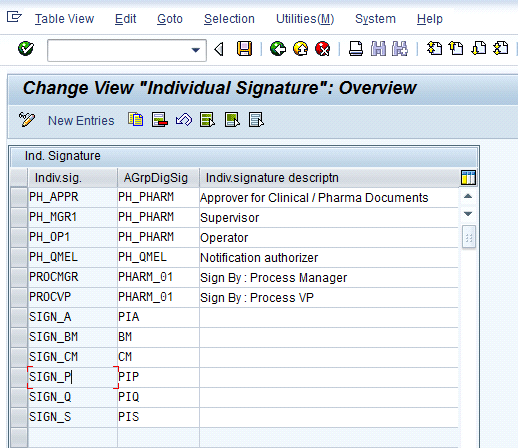Click the table scroll down arrow
The height and width of the screenshot is (448, 518).
(468, 214)
